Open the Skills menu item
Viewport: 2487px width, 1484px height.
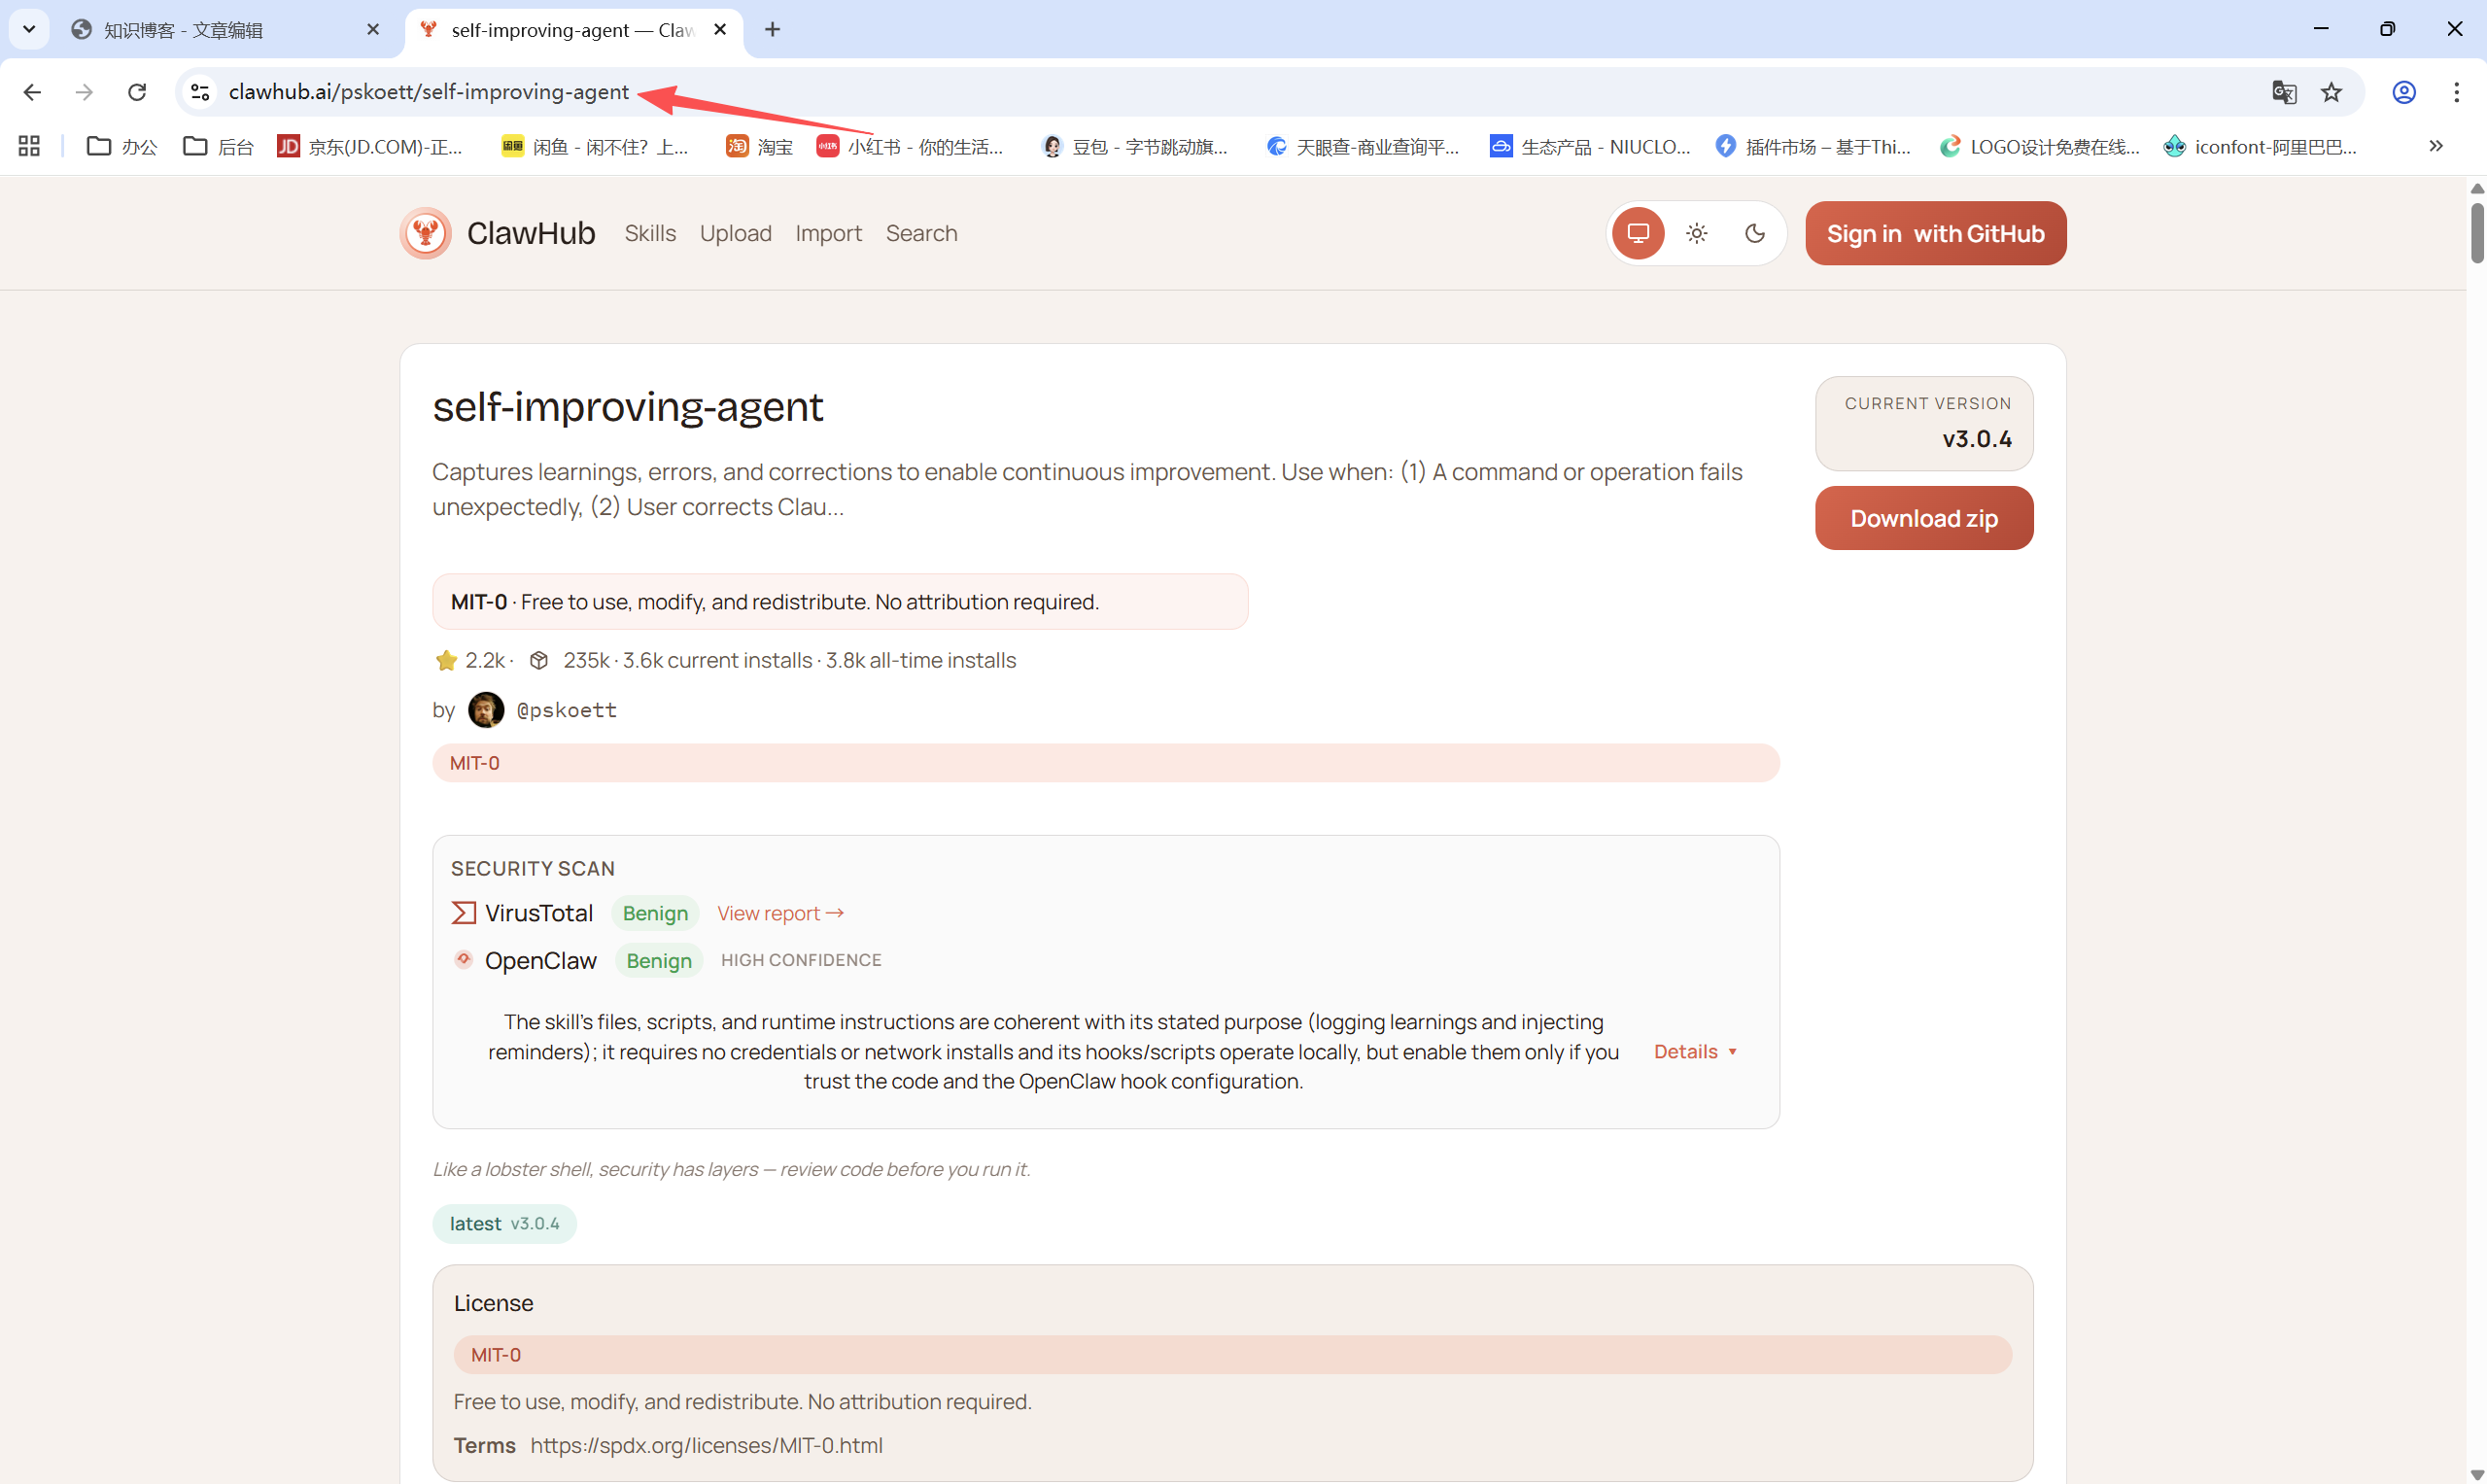point(650,233)
